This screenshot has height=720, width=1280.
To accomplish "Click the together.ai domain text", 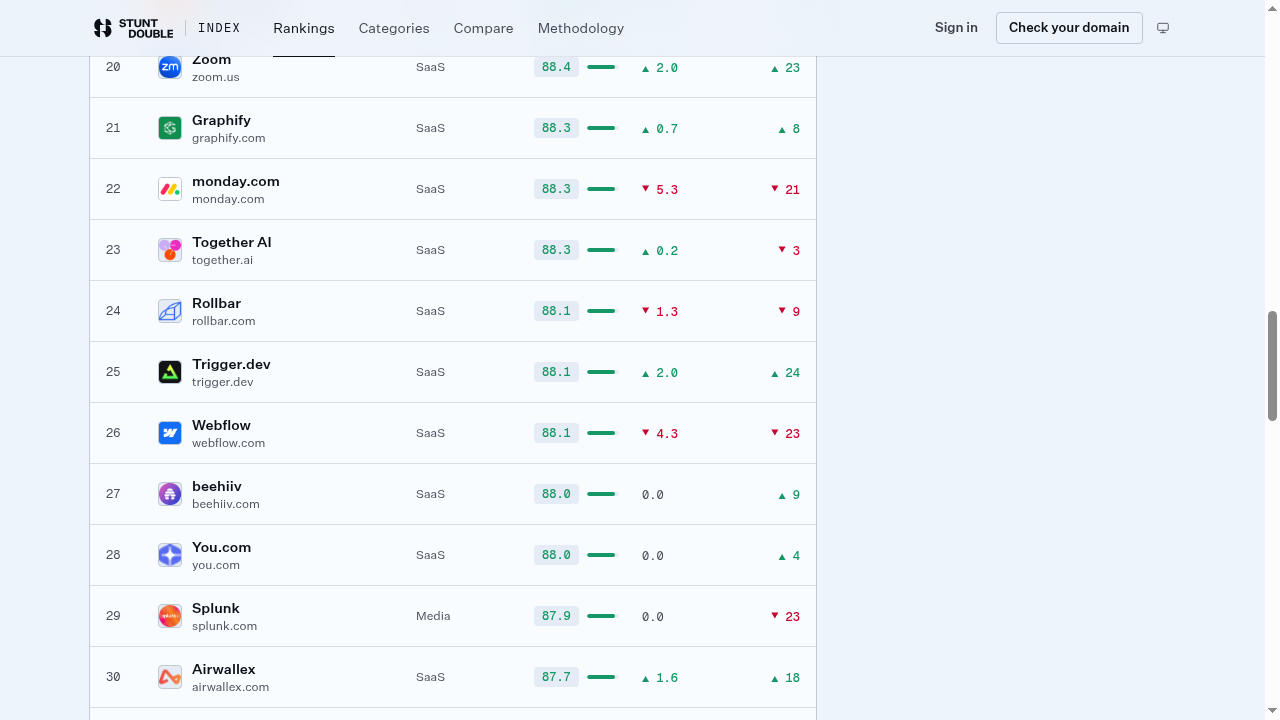I will pos(222,260).
